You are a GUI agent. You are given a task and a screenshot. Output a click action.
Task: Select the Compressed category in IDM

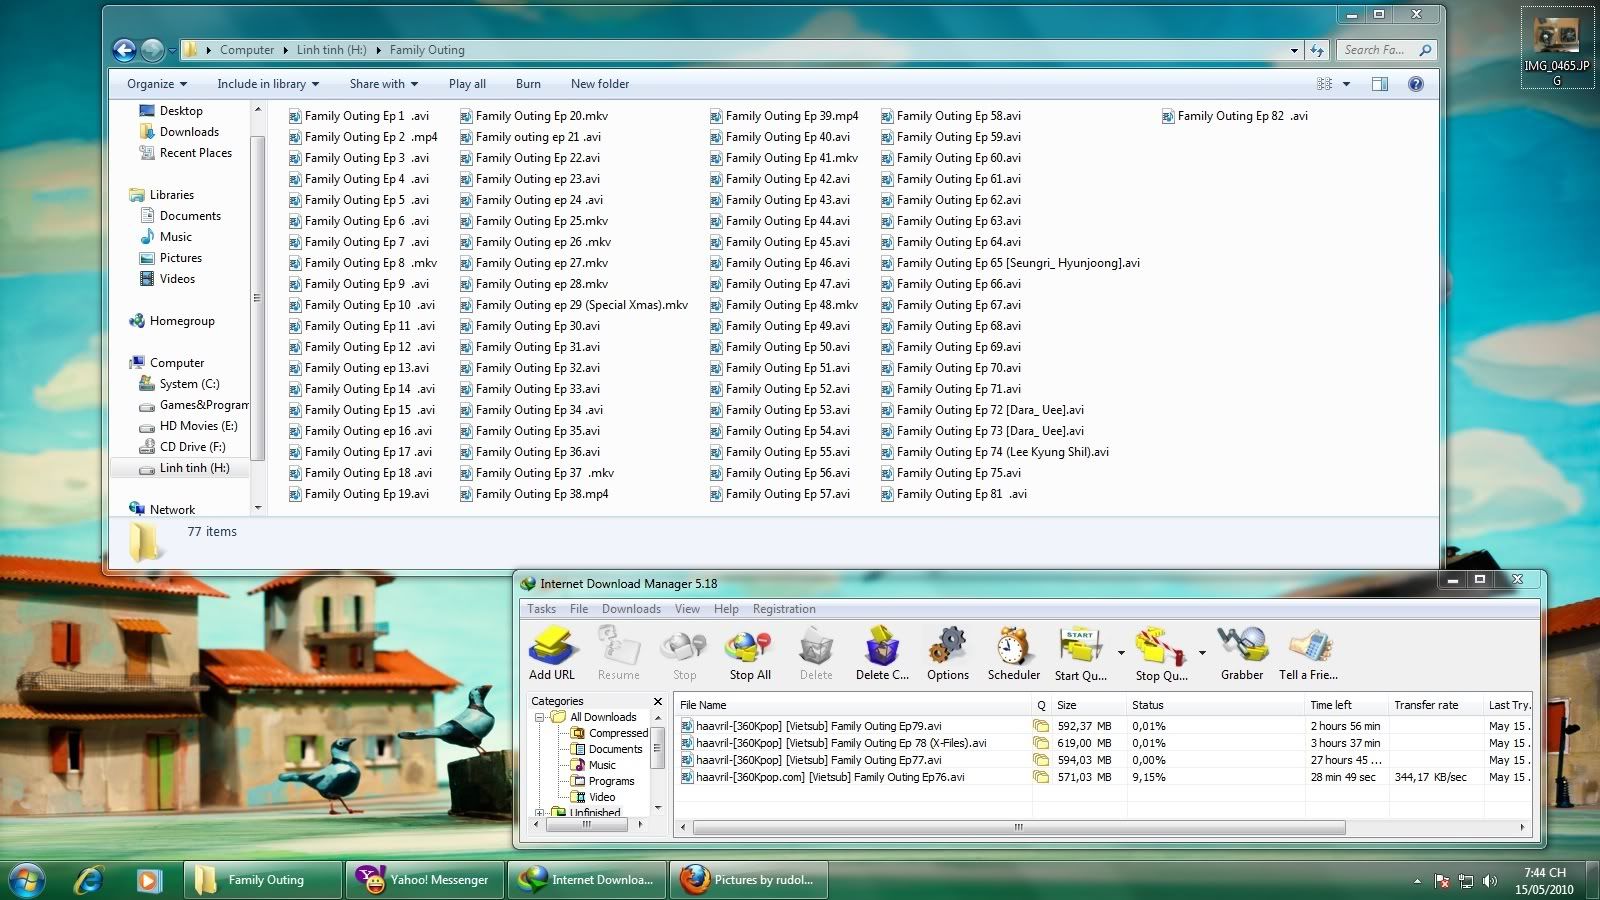tap(618, 733)
